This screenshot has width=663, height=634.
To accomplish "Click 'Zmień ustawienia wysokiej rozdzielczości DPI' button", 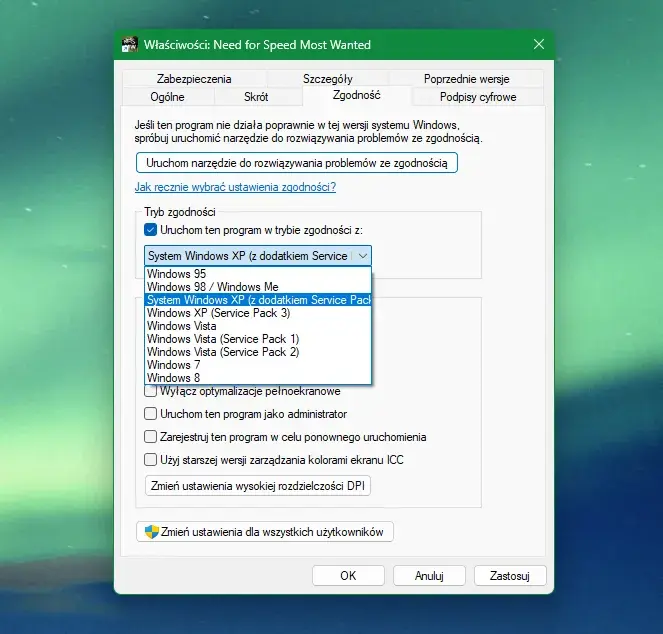I will tap(258, 486).
